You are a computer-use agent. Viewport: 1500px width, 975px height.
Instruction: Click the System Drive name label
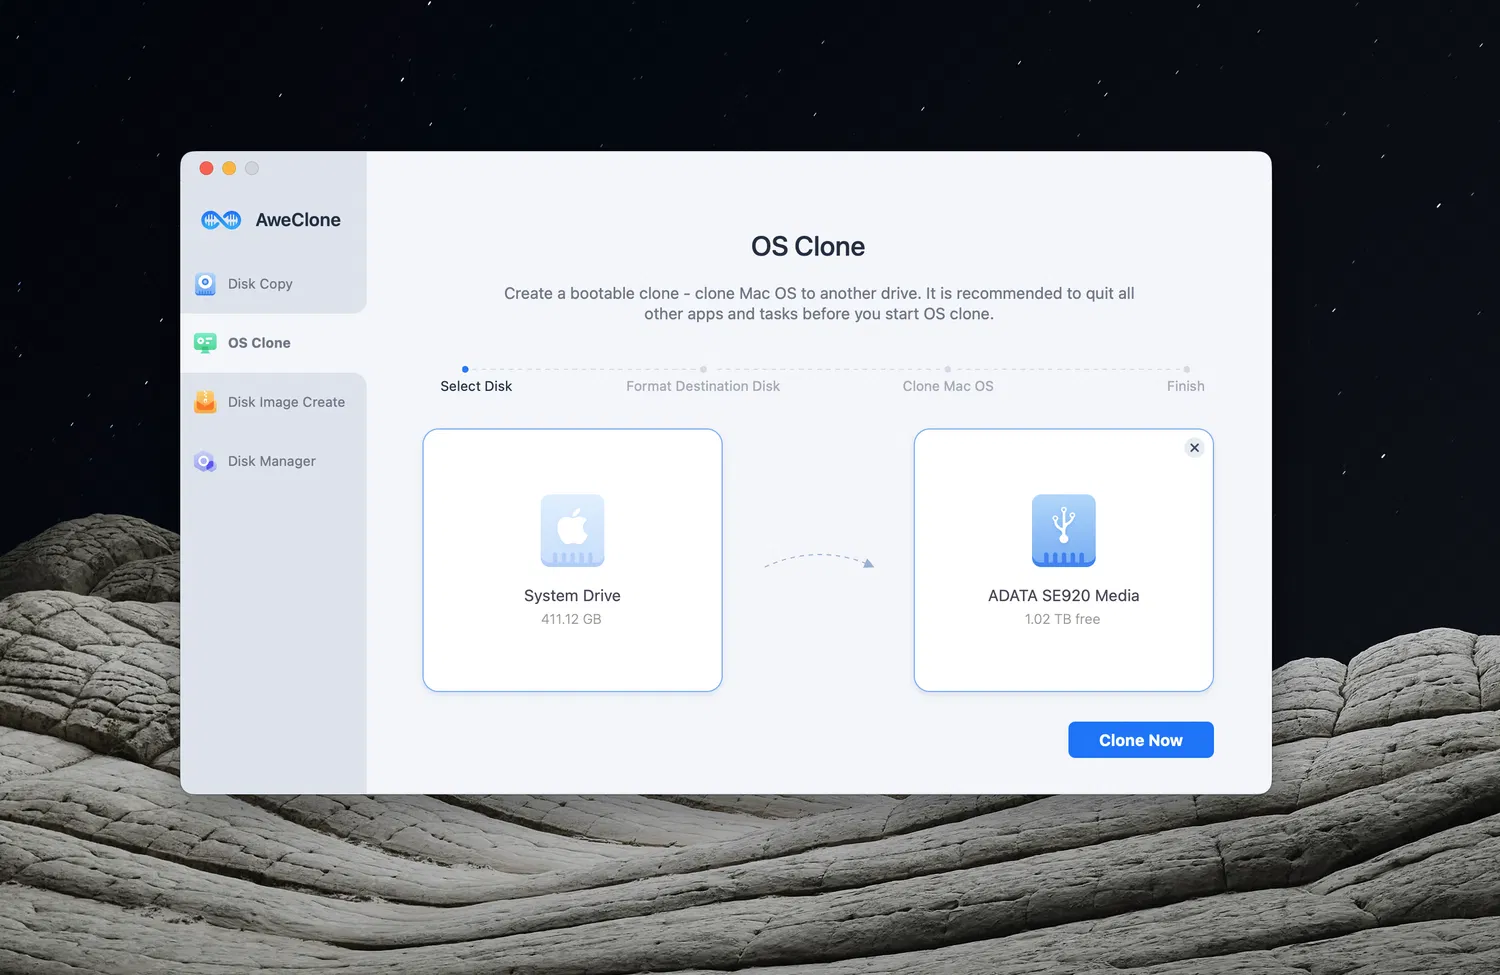click(572, 596)
